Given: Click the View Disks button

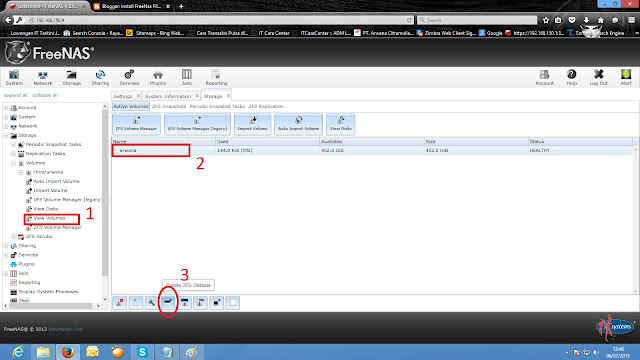Looking at the screenshot, I should (341, 124).
